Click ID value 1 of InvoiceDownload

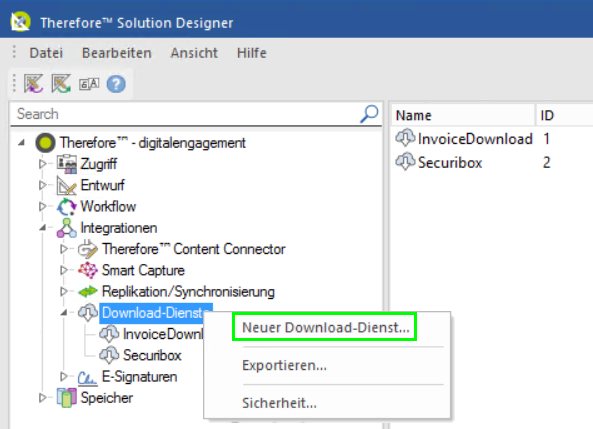click(x=546, y=139)
